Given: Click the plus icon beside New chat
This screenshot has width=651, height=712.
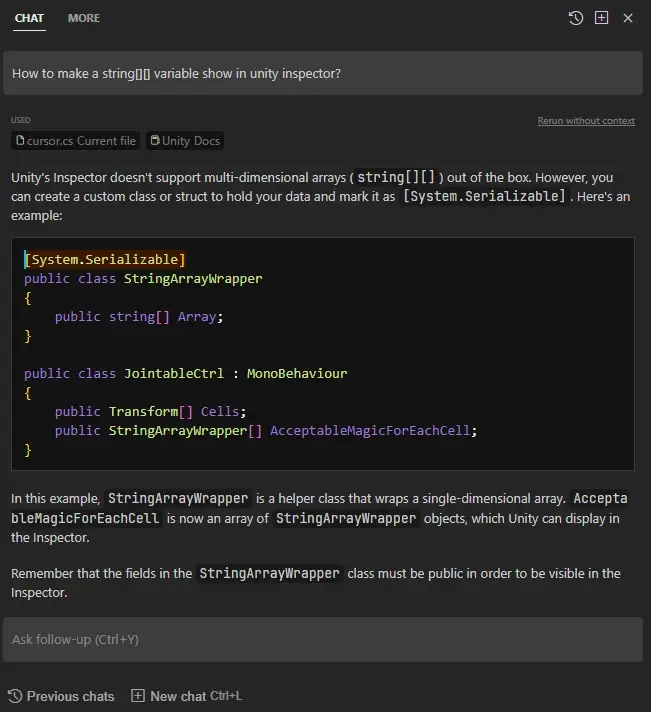Looking at the screenshot, I should click(138, 696).
